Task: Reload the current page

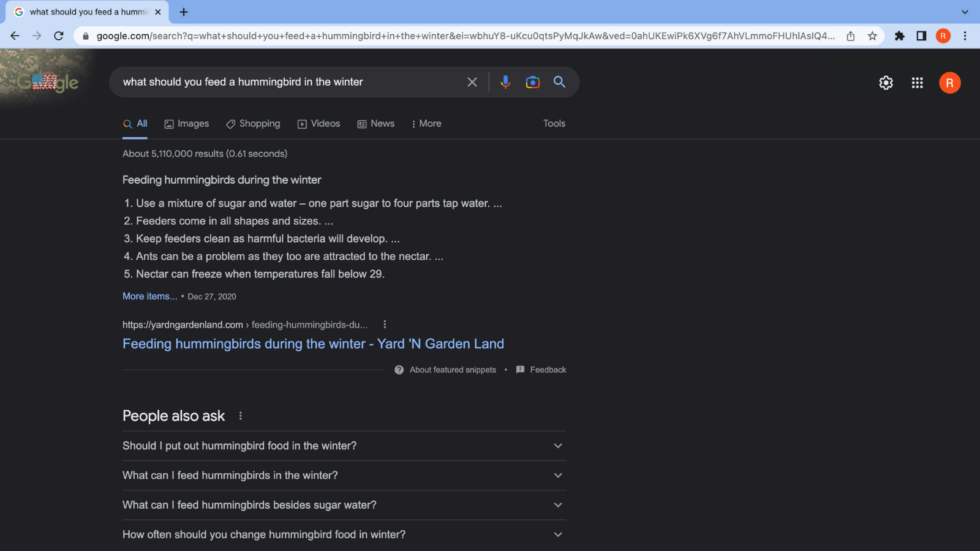Action: [x=59, y=36]
